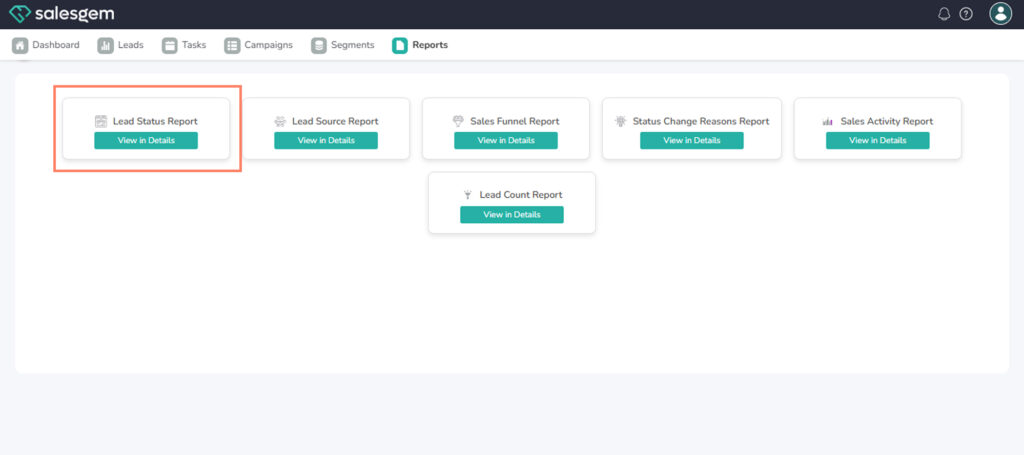Open the Leads tab
Viewport: 1024px width, 455px height.
tap(121, 45)
